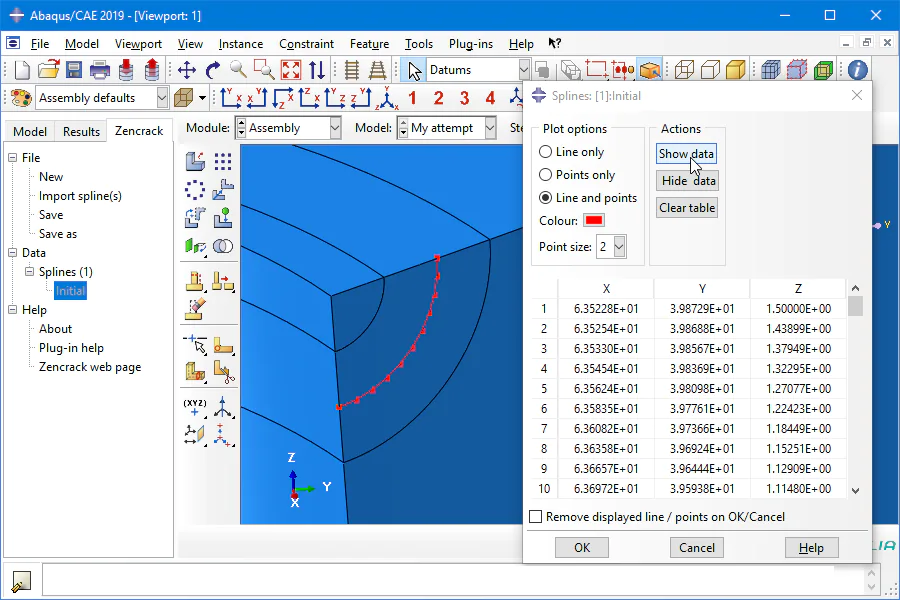Click the Create Datum Plane icon
Image resolution: width=900 pixels, height=600 pixels.
coord(195,433)
